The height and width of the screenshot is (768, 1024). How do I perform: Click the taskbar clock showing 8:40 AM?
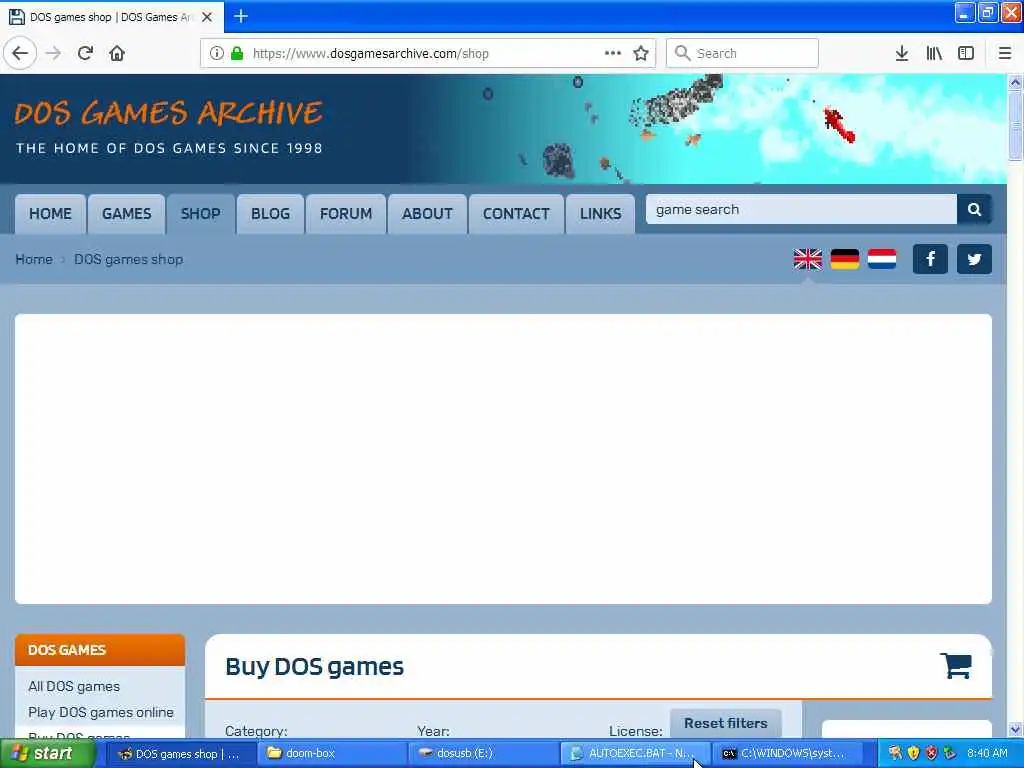point(987,754)
